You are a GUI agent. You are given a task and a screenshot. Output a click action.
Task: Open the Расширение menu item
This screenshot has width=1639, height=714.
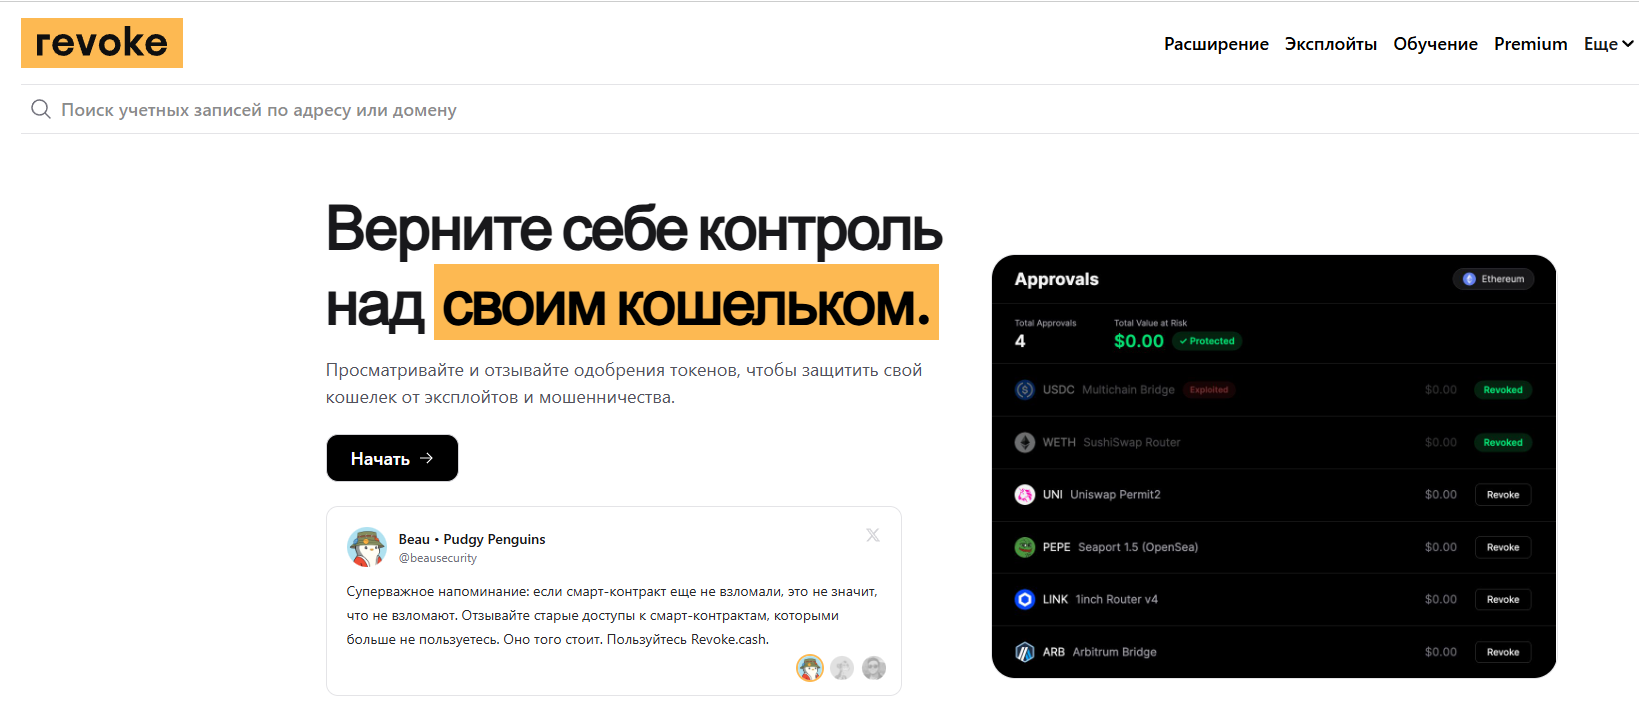1216,44
